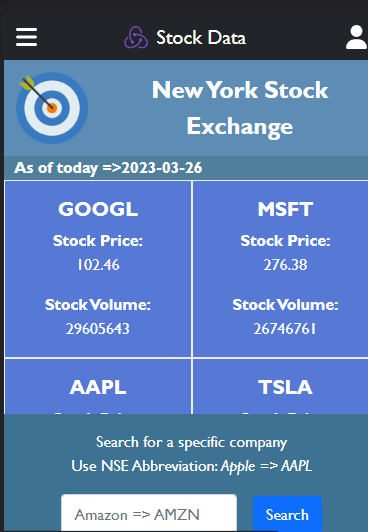Open the user profile icon
368x532 pixels.
[x=356, y=37]
